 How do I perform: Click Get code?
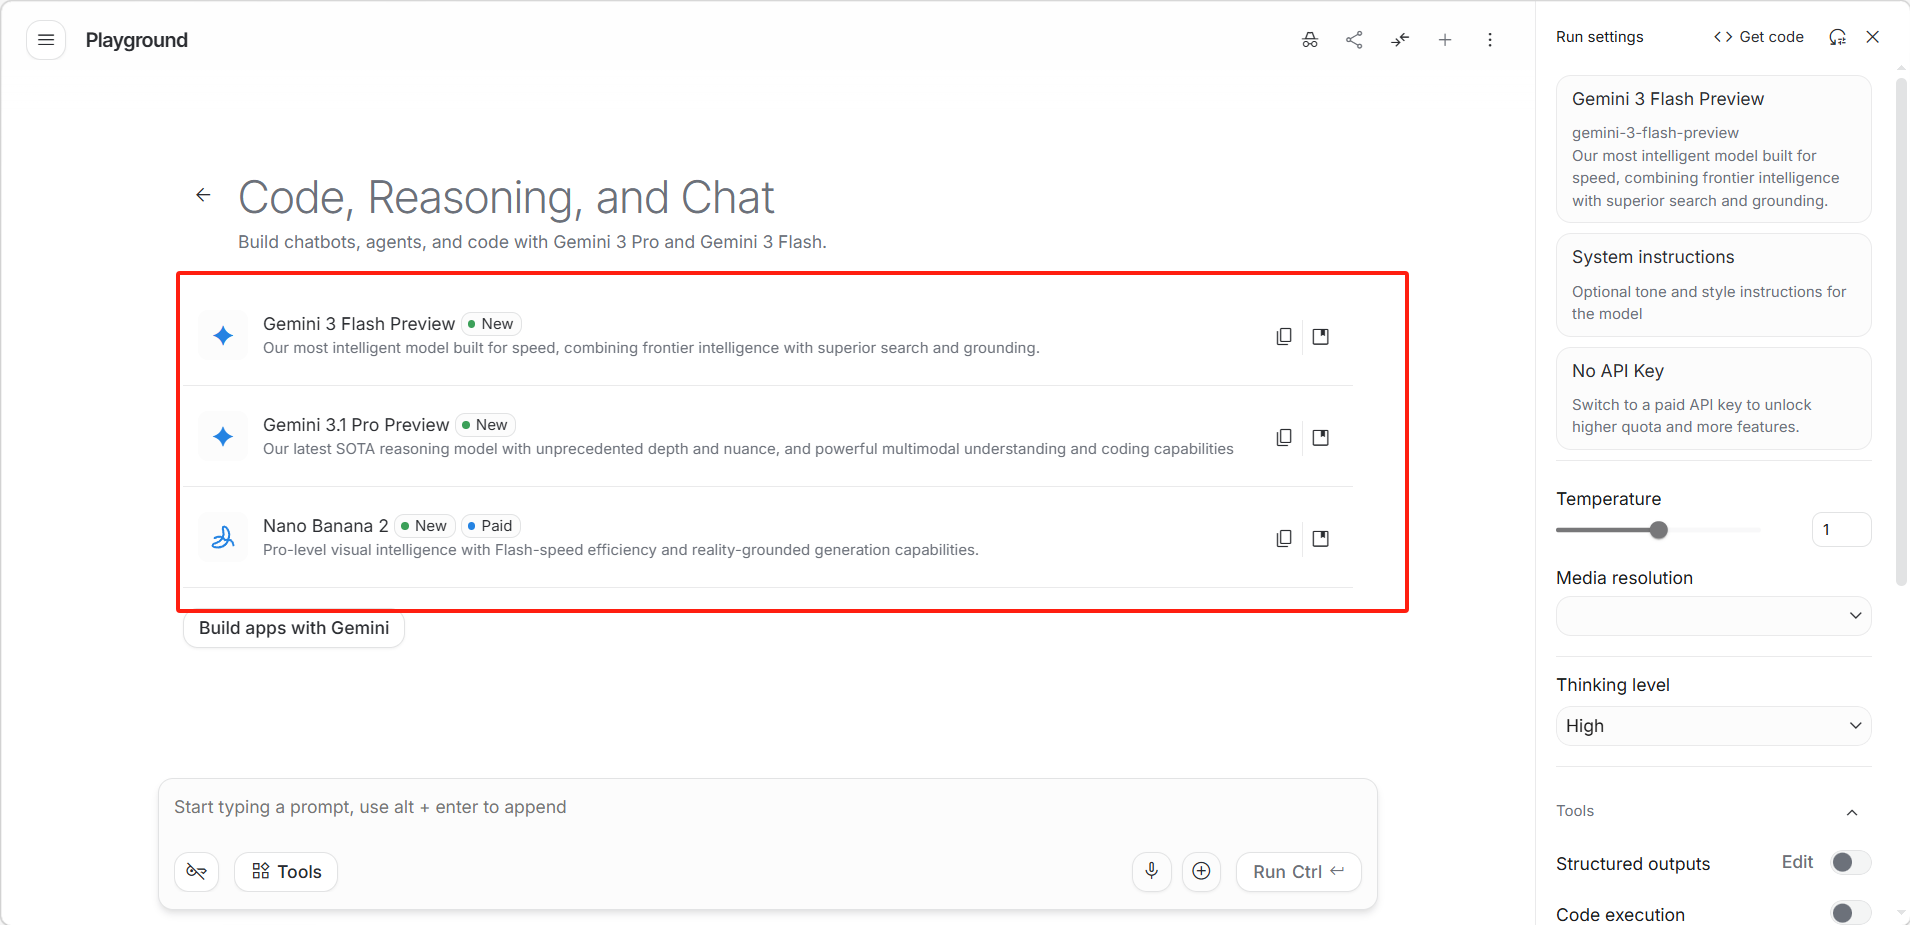pyautogui.click(x=1759, y=37)
